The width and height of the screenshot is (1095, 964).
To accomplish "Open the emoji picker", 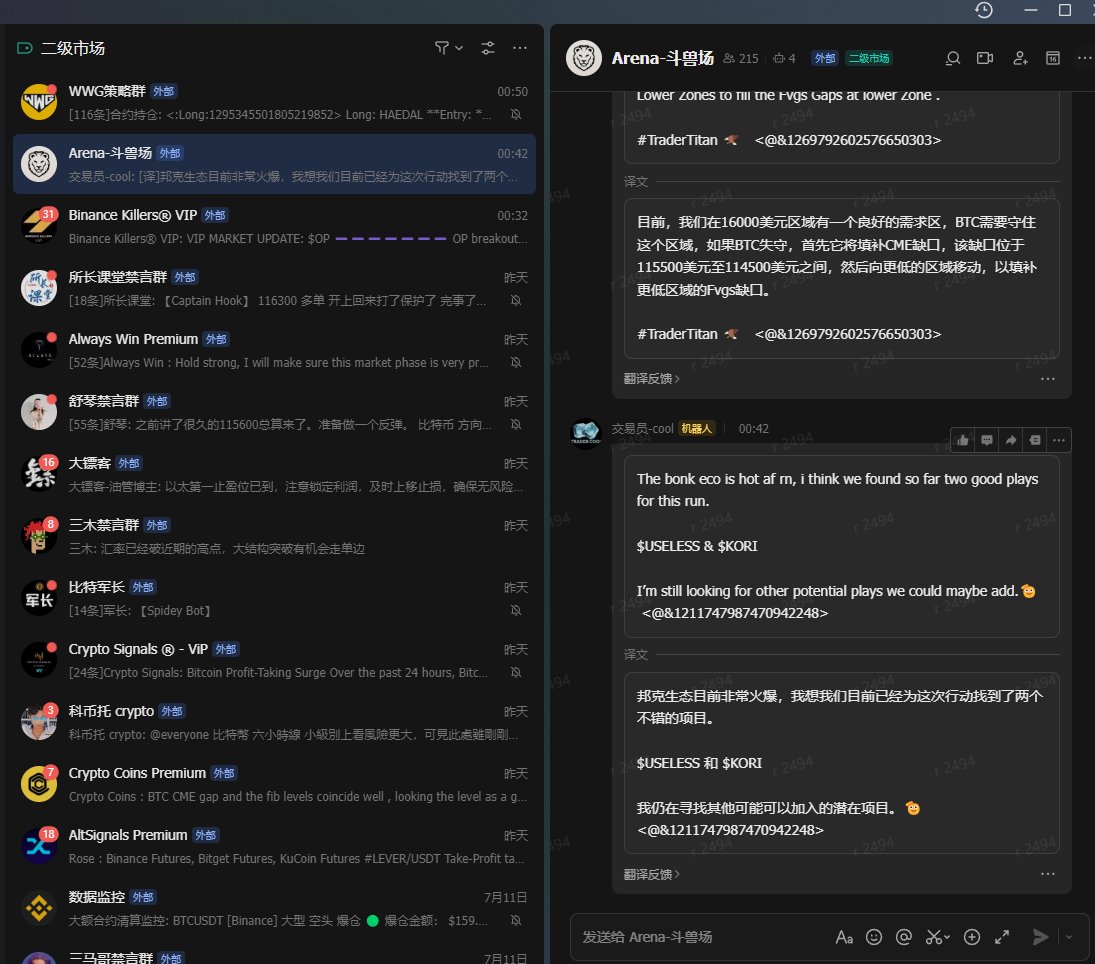I will coord(874,937).
